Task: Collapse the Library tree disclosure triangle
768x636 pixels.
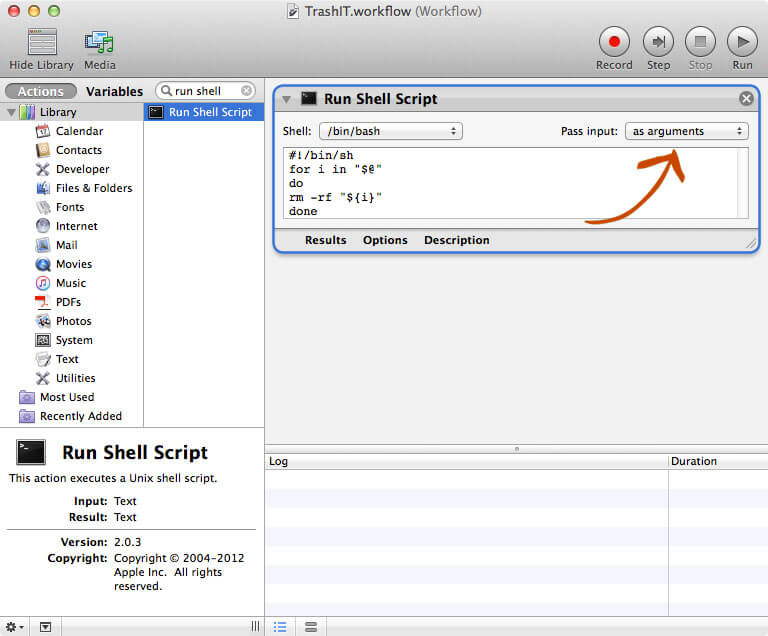Action: (10, 112)
